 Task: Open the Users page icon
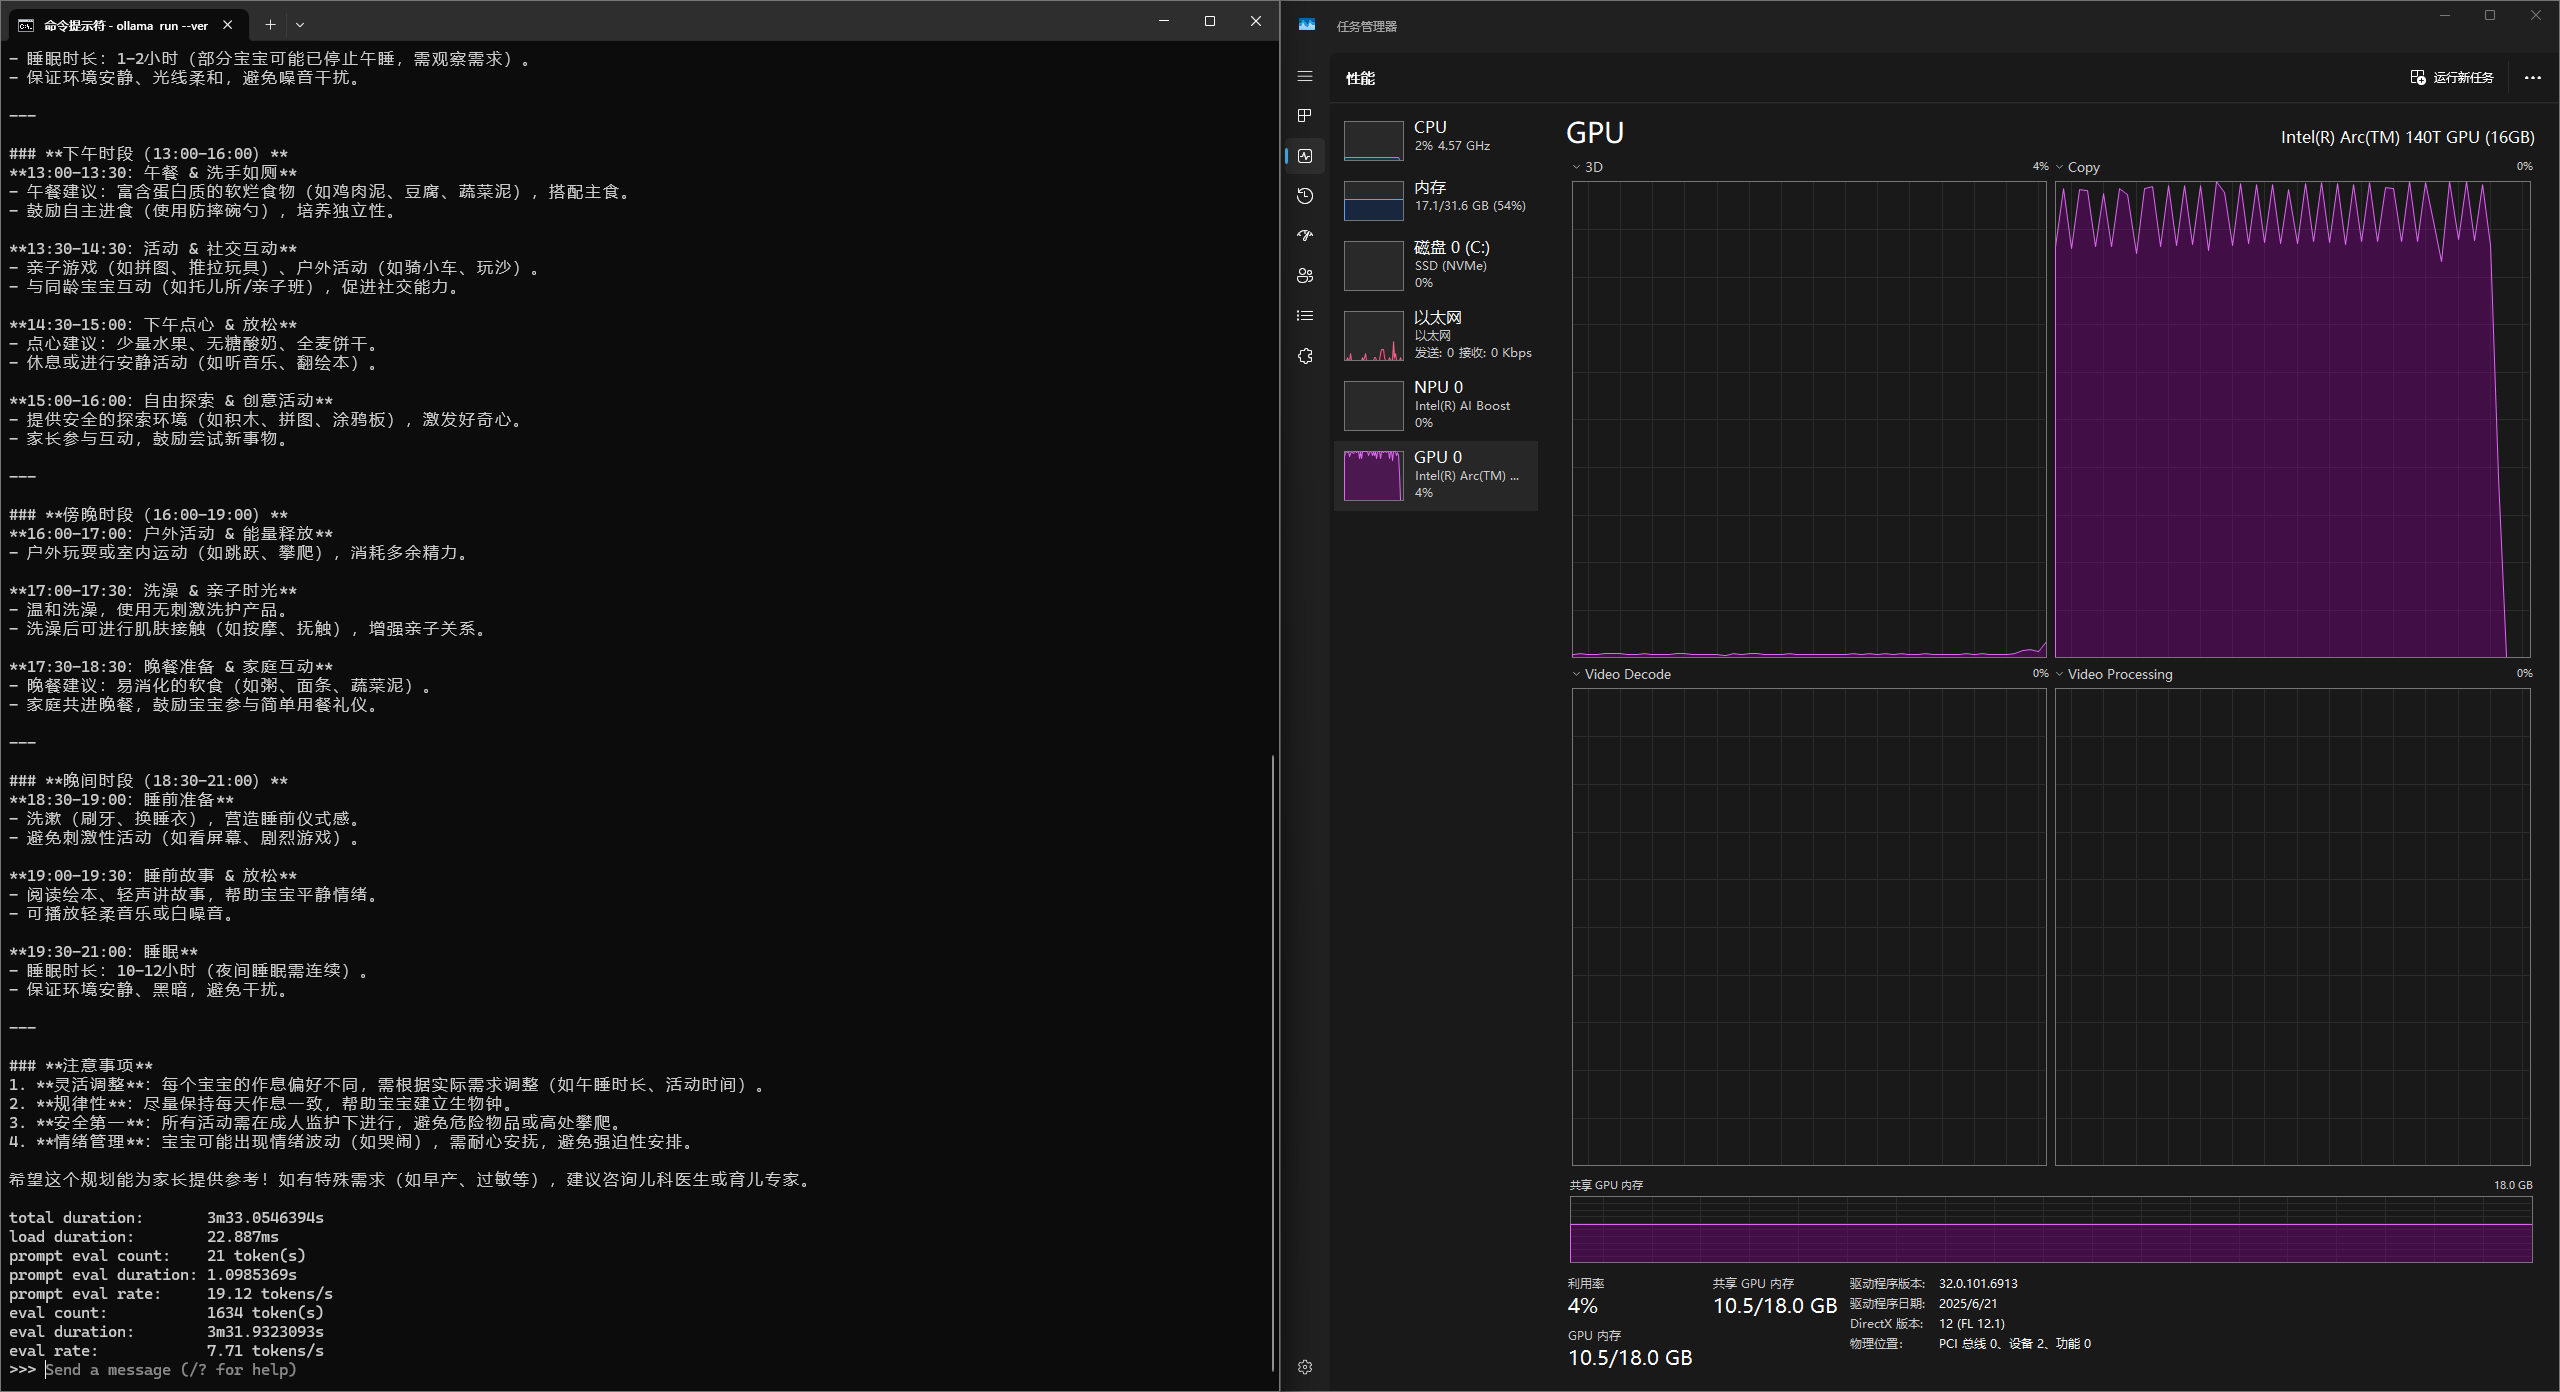[x=1304, y=276]
